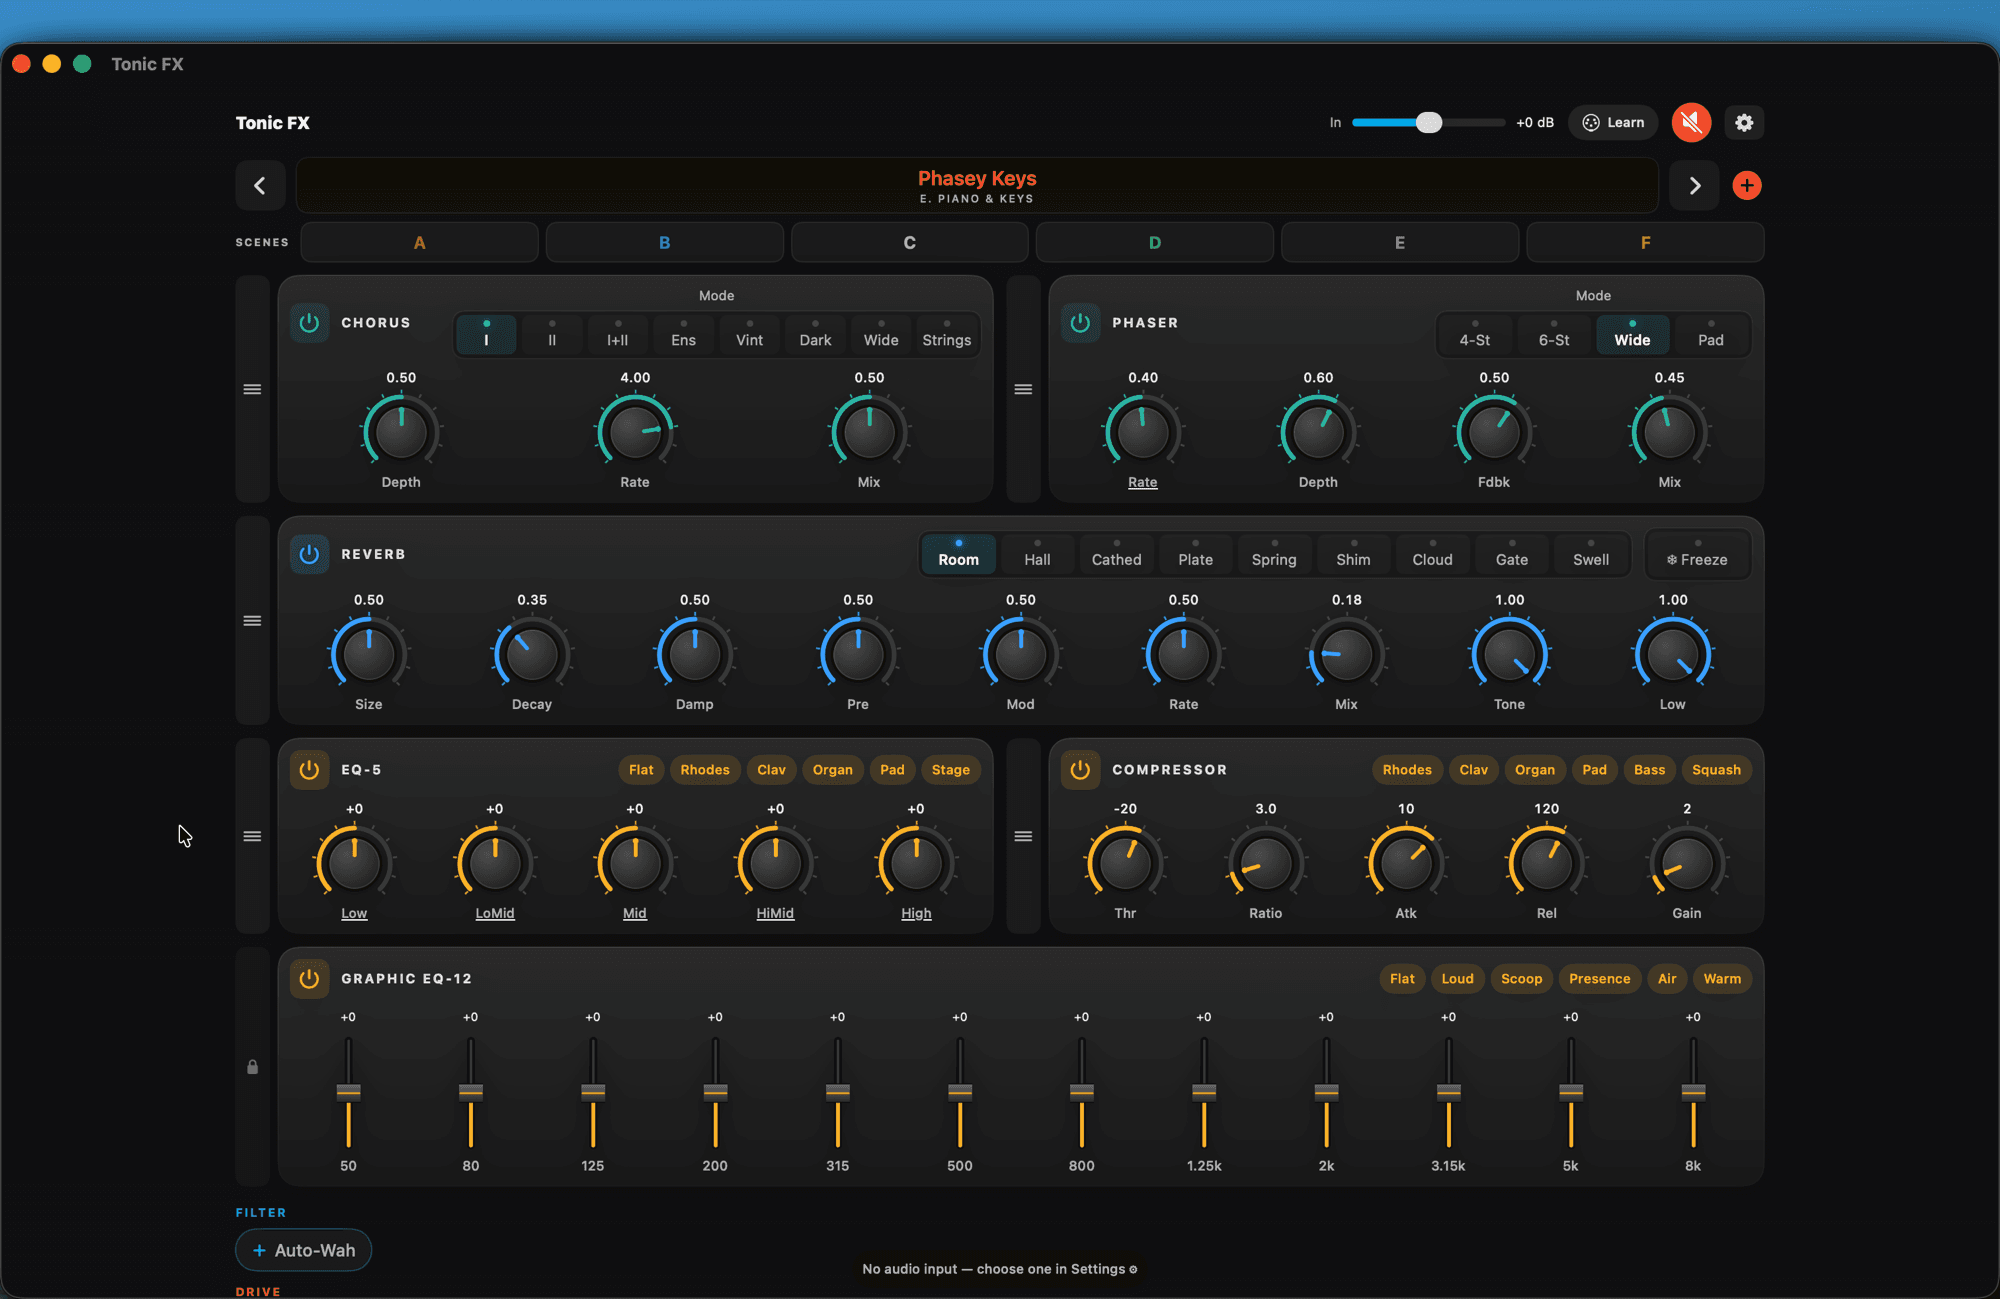
Task: Toggle the EQ-5 power button
Action: click(309, 770)
